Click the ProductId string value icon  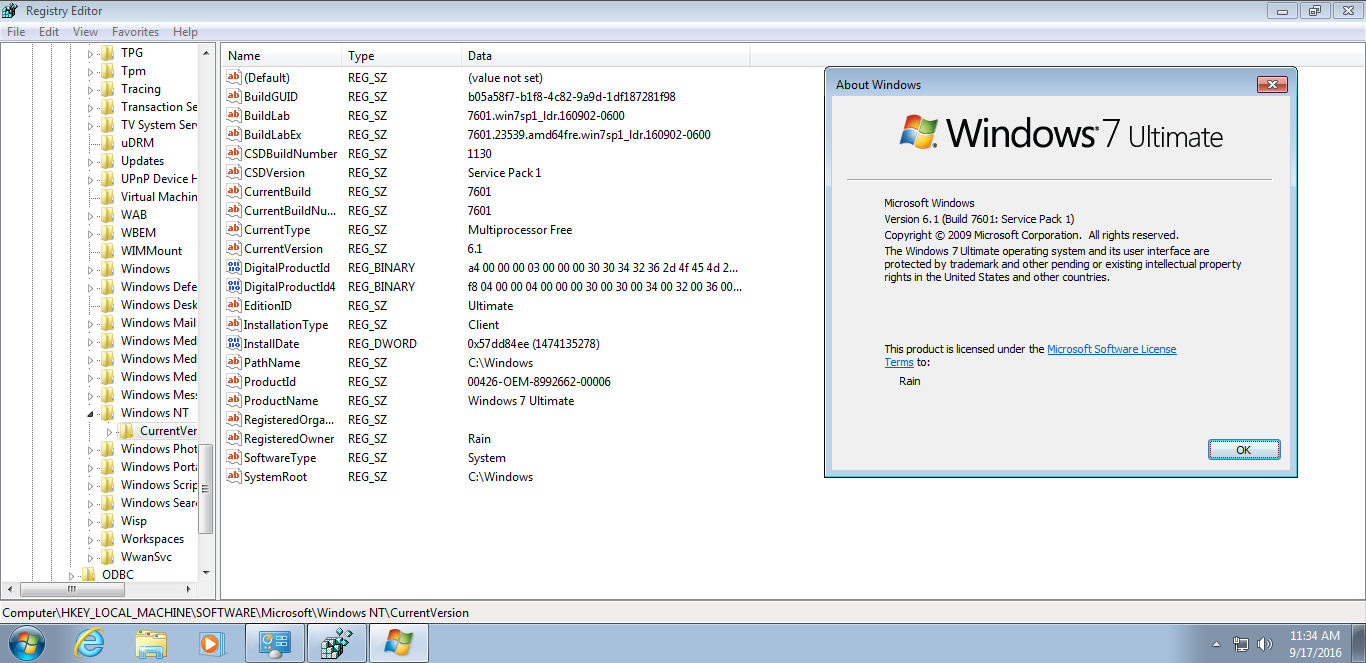pos(234,382)
